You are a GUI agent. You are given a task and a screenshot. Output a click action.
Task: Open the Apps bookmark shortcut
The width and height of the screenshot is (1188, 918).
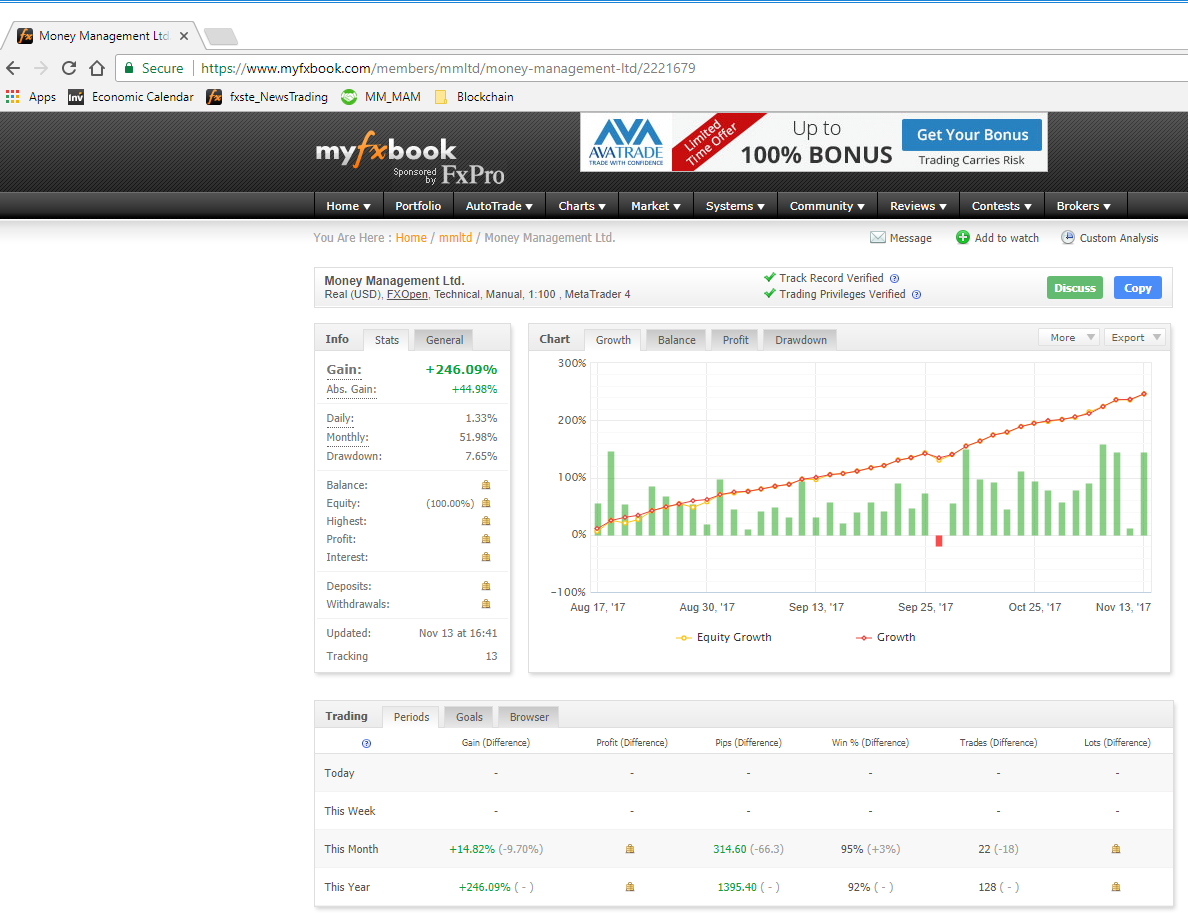(x=31, y=97)
